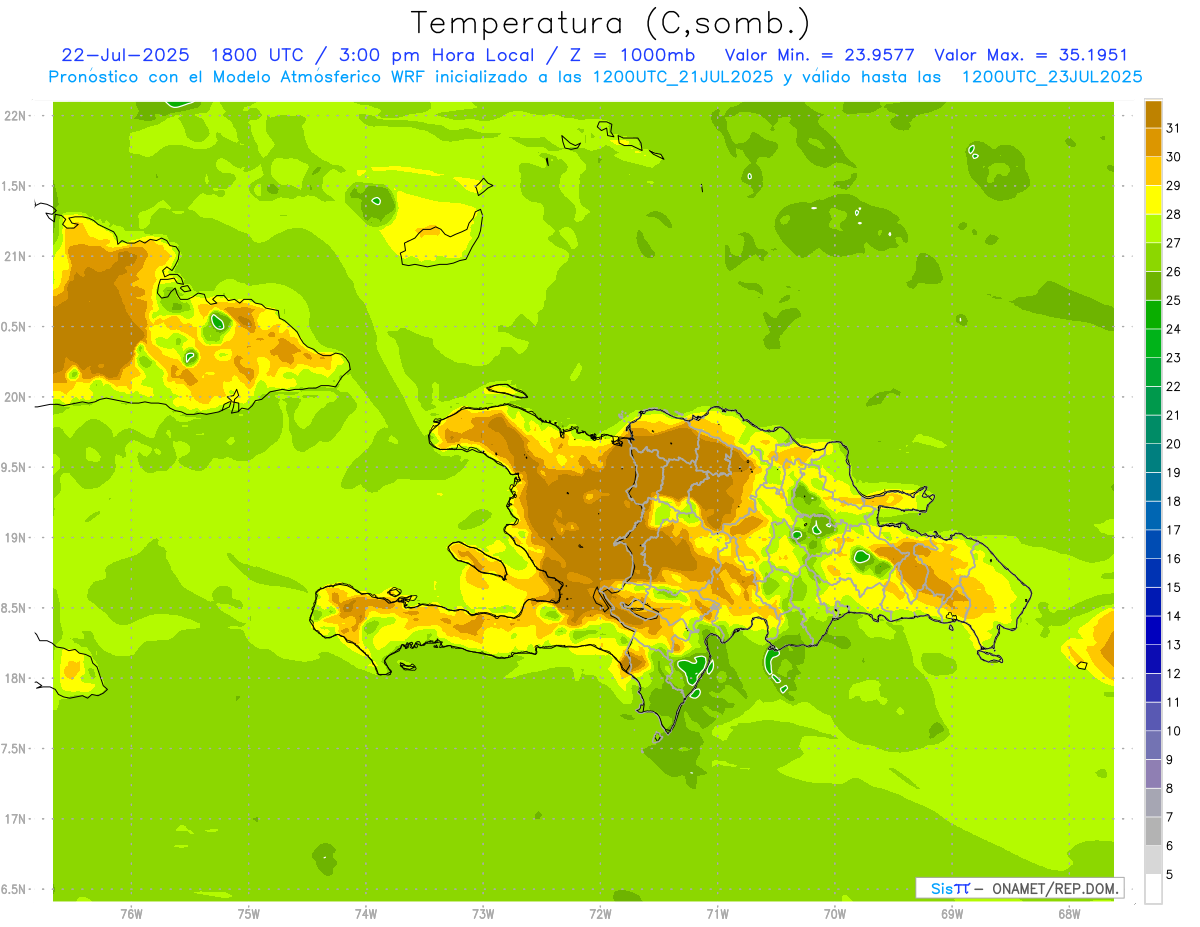This screenshot has height=927, width=1200.
Task: Click longitude axis label '70W'
Action: pyautogui.click(x=835, y=914)
